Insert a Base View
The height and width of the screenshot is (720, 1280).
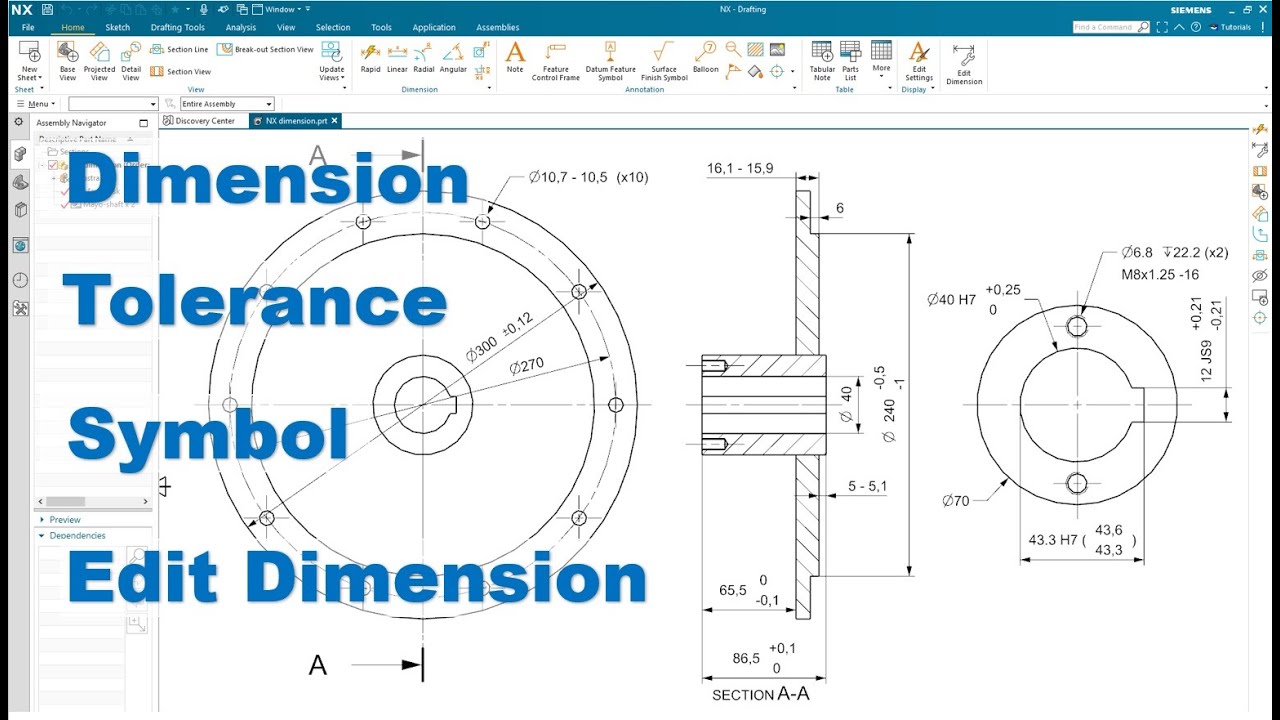click(x=67, y=62)
